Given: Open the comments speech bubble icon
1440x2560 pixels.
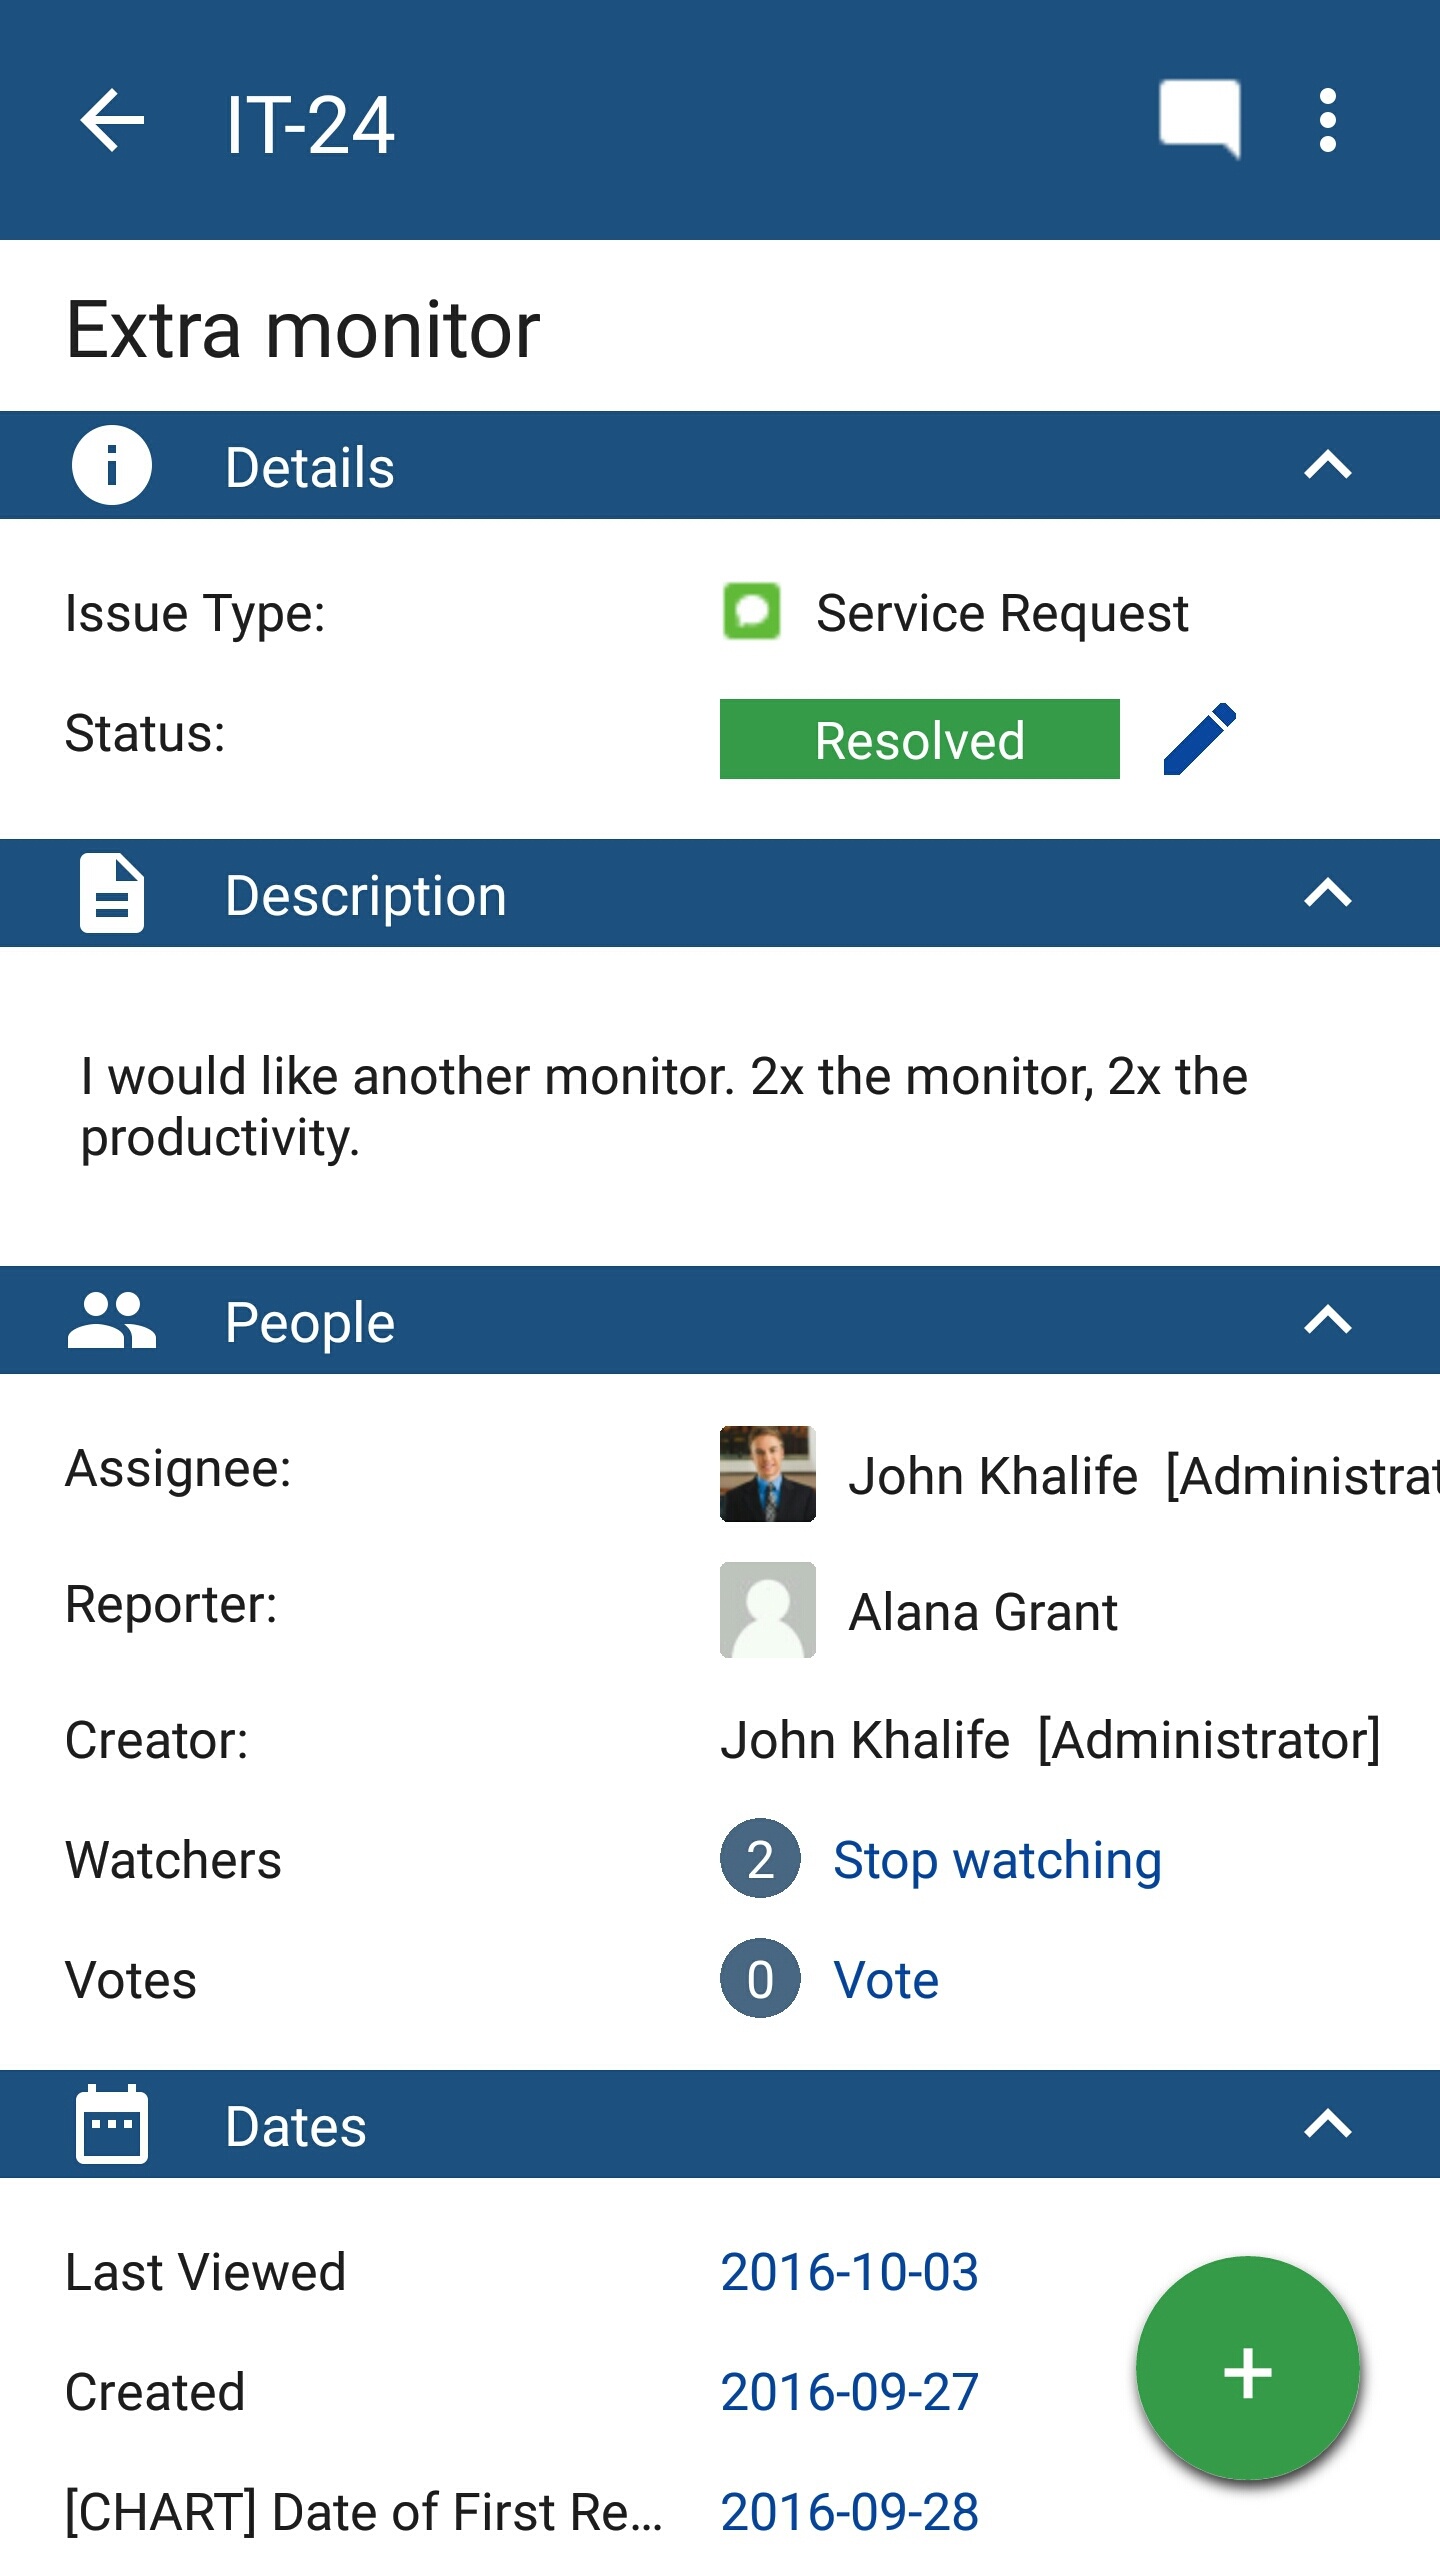Looking at the screenshot, I should 1199,119.
